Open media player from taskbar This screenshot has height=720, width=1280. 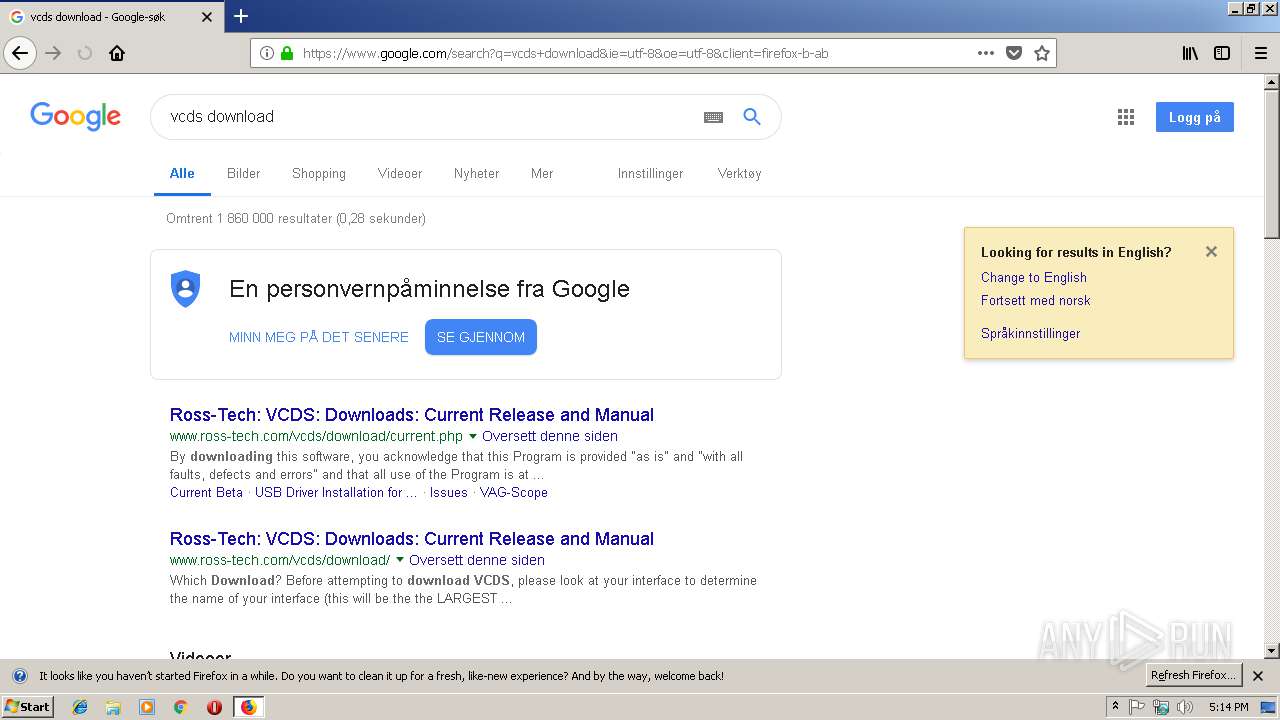[147, 707]
